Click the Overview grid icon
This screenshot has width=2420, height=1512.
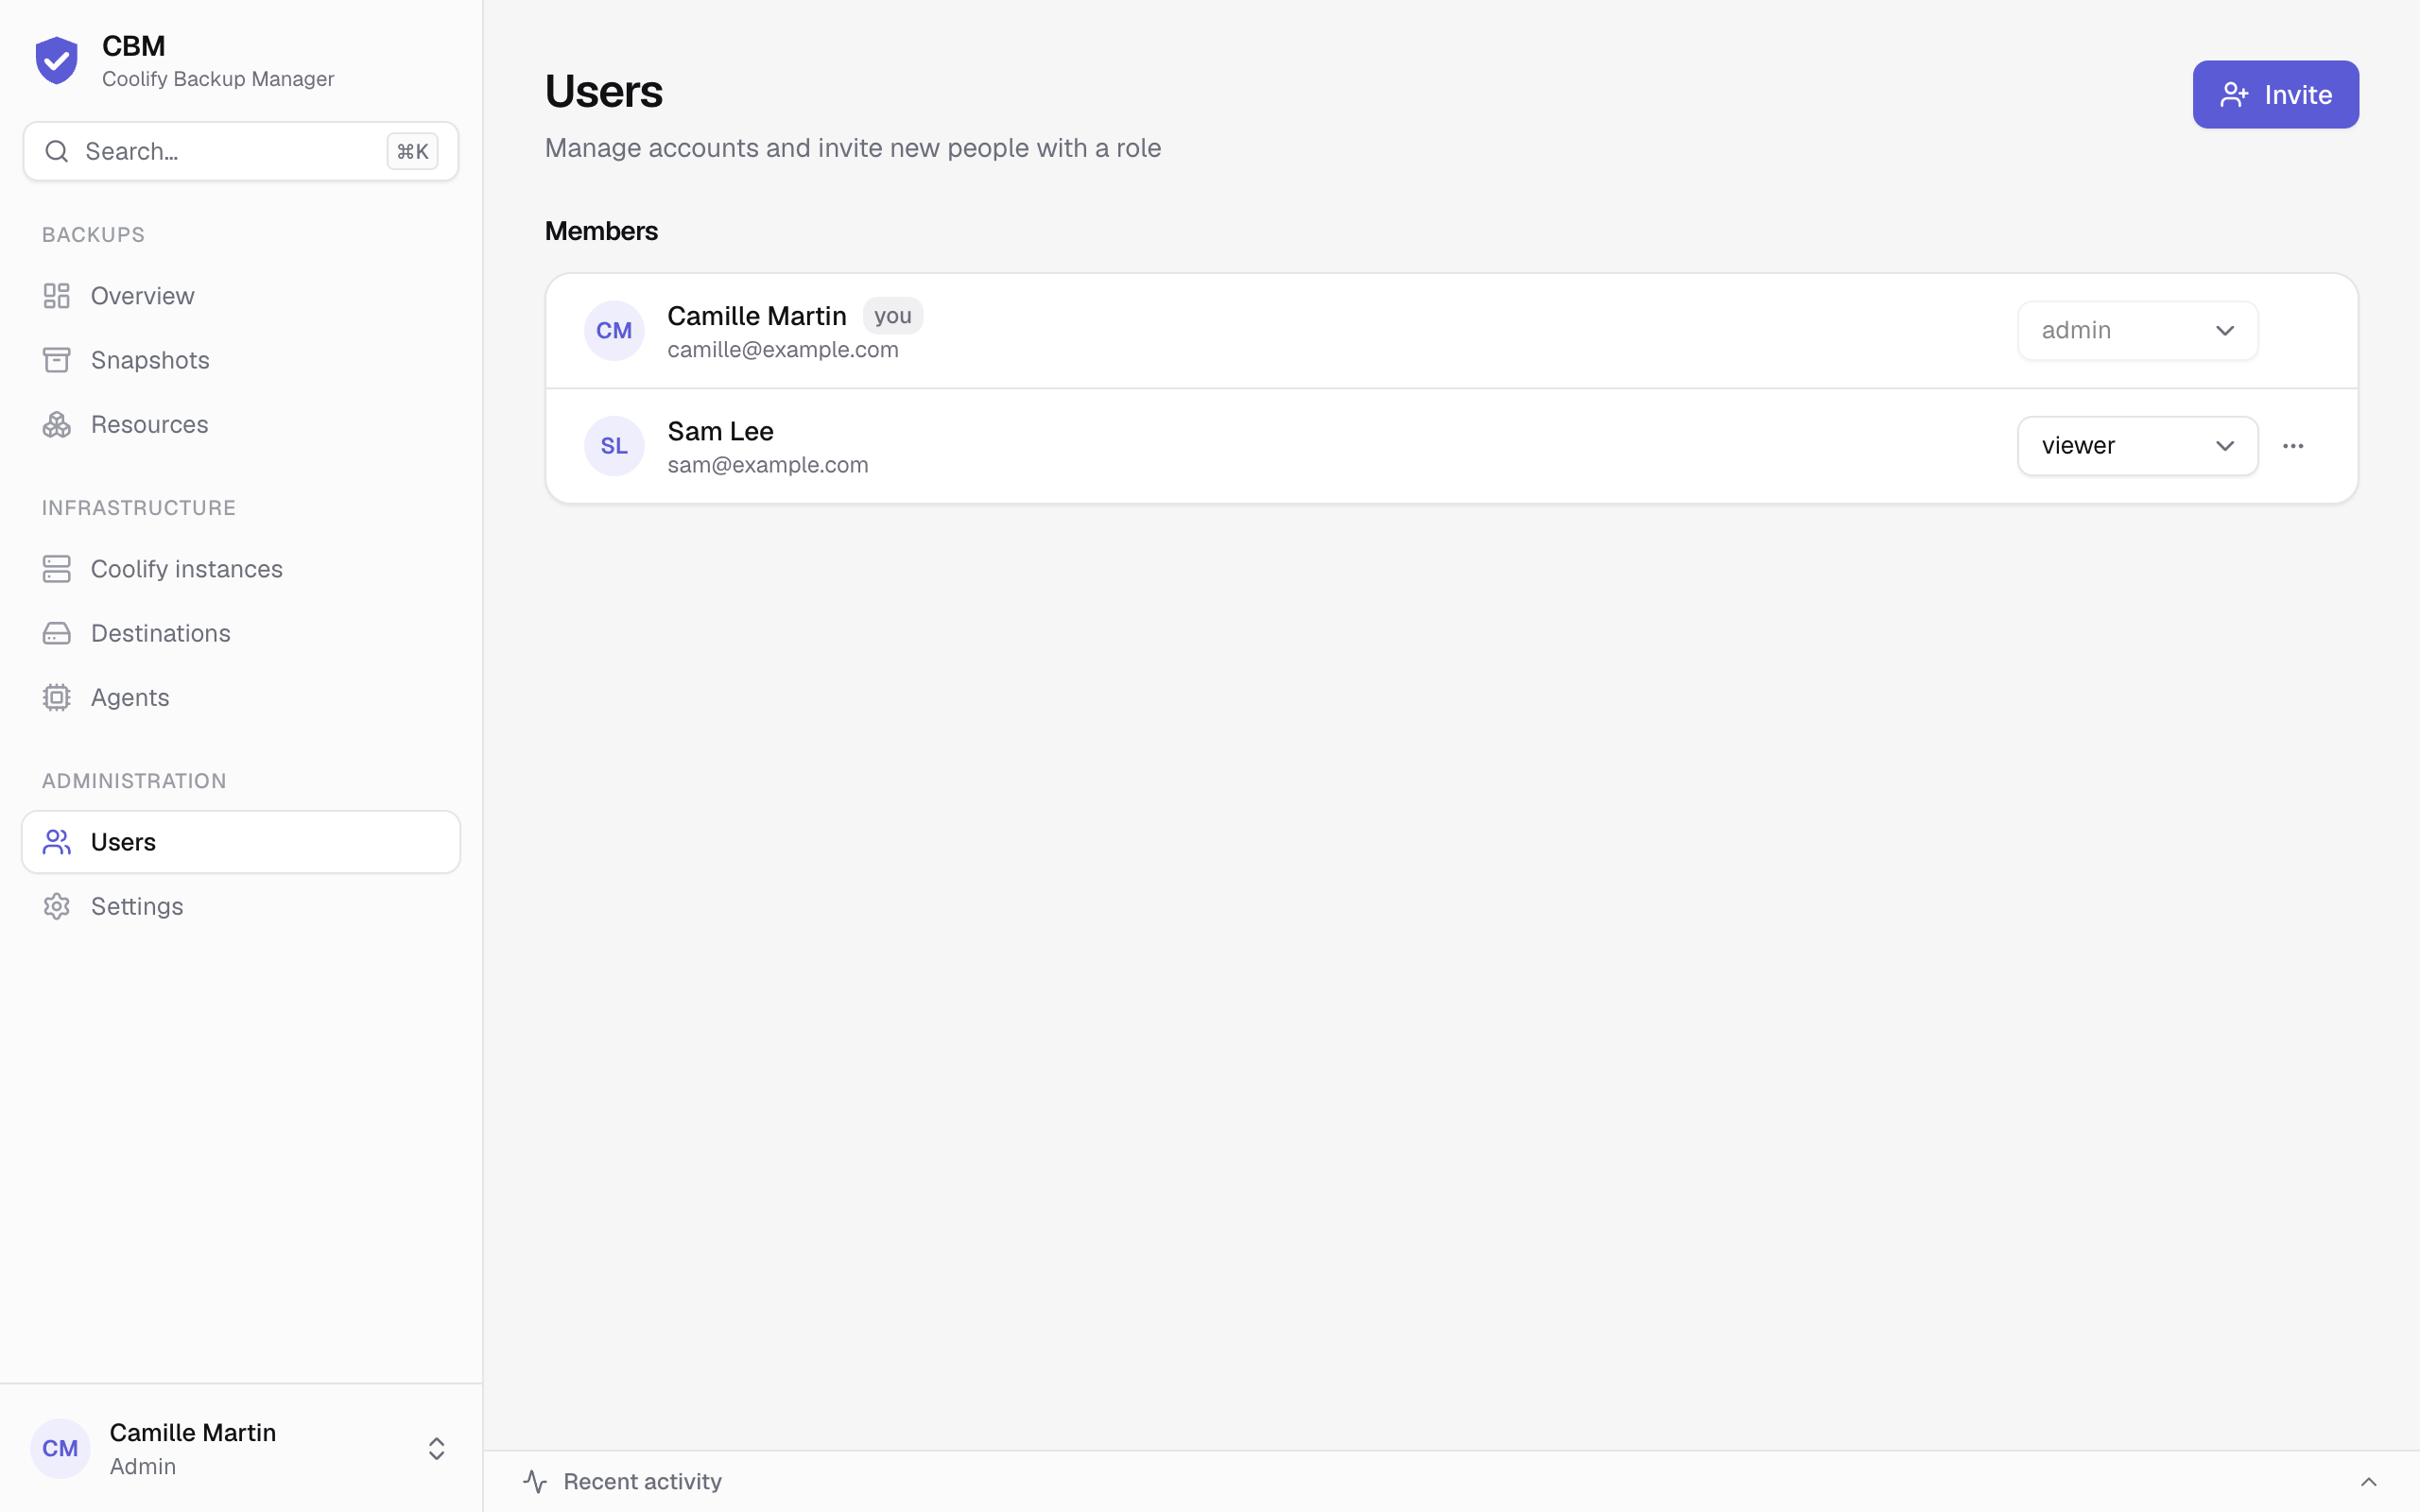(x=57, y=296)
